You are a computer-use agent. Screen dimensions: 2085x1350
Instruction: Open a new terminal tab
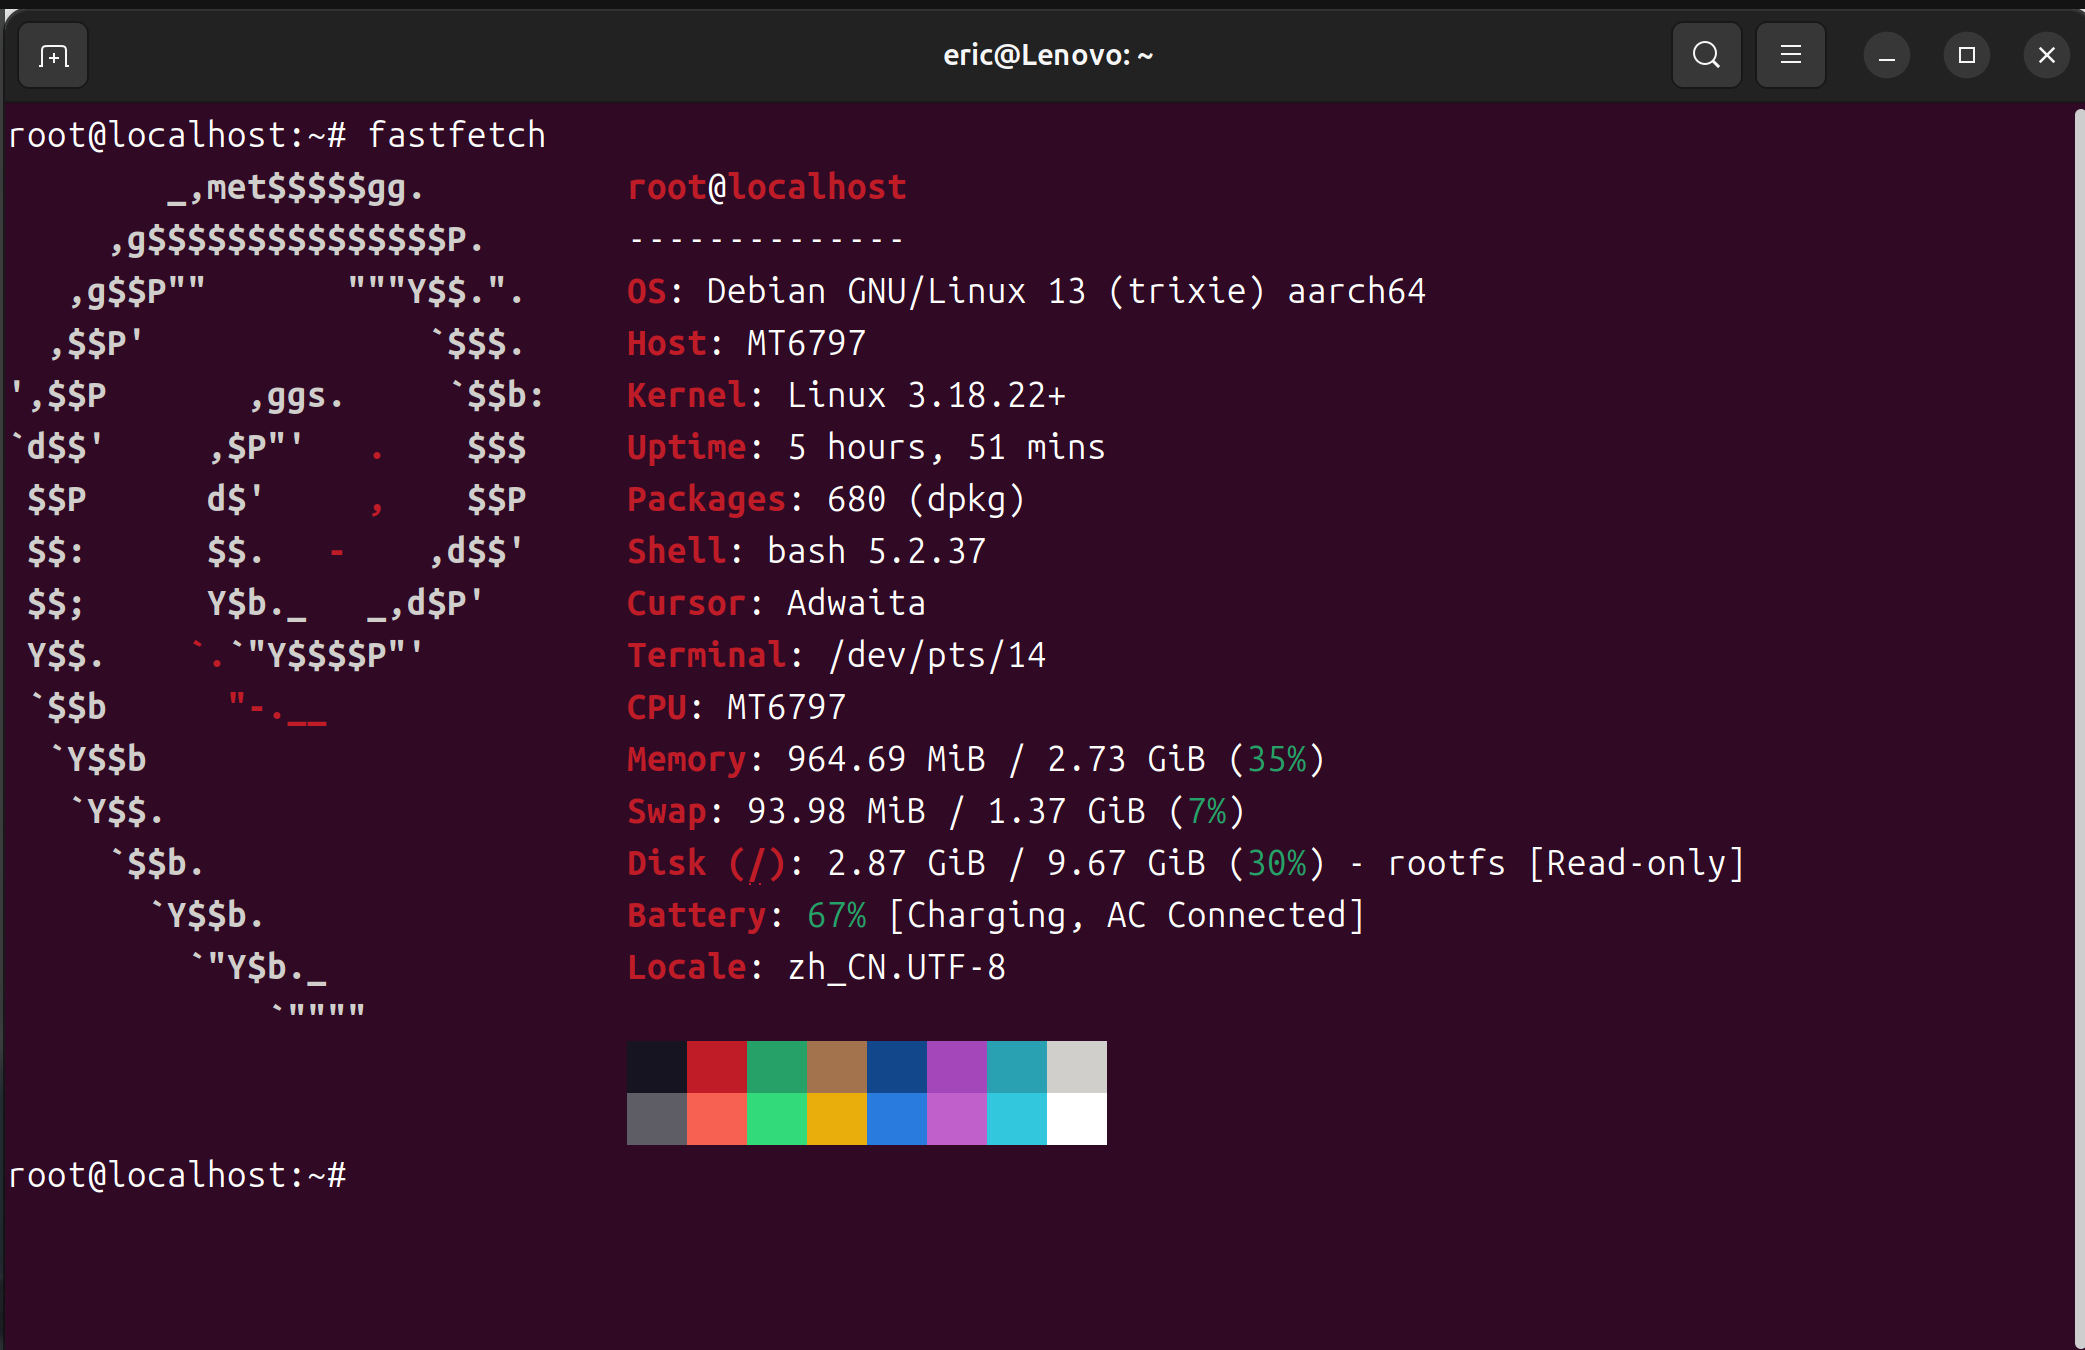pyautogui.click(x=53, y=56)
